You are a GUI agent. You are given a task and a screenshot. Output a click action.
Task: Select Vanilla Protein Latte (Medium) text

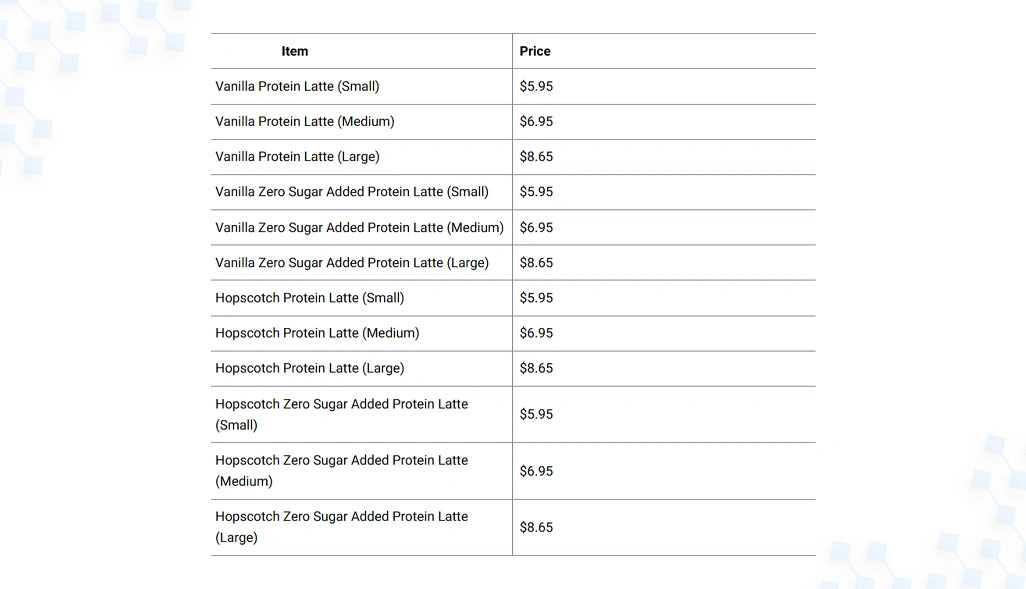point(305,122)
